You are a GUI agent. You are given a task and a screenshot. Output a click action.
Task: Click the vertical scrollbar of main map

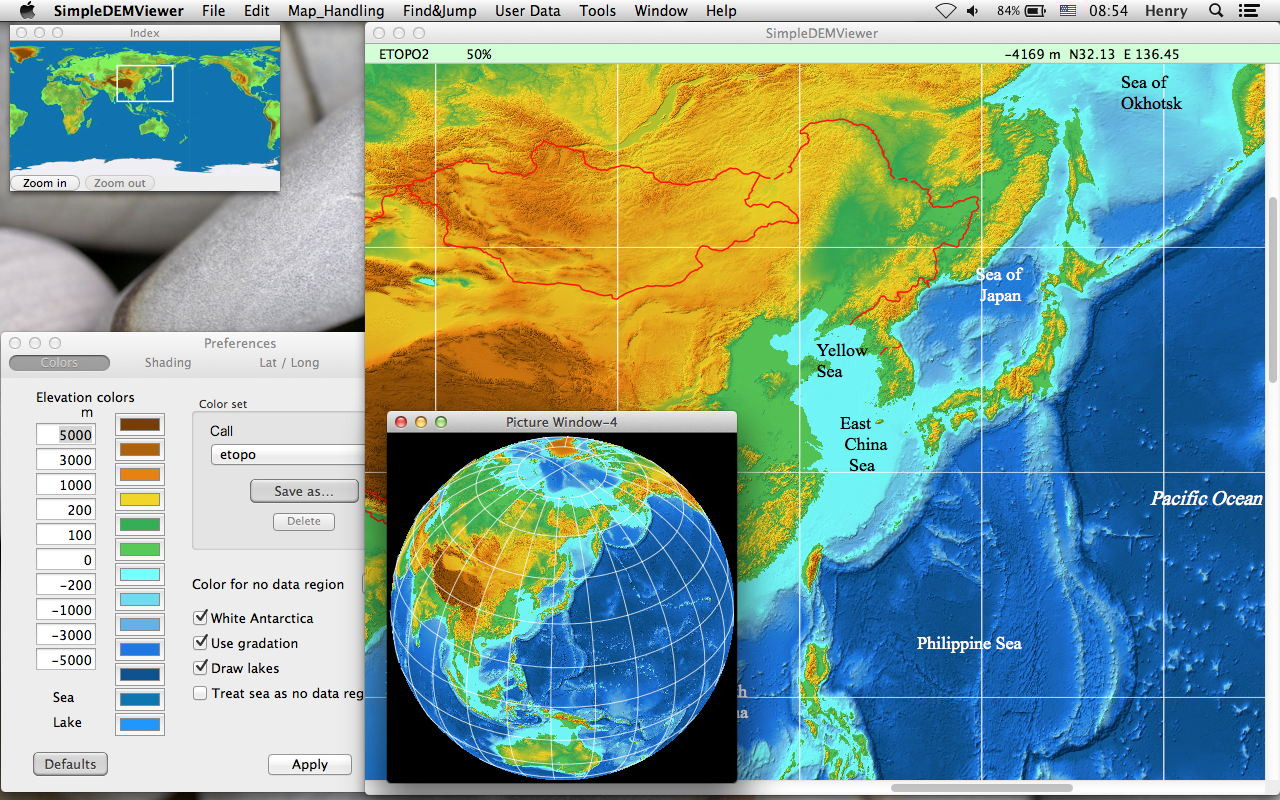(1272, 290)
